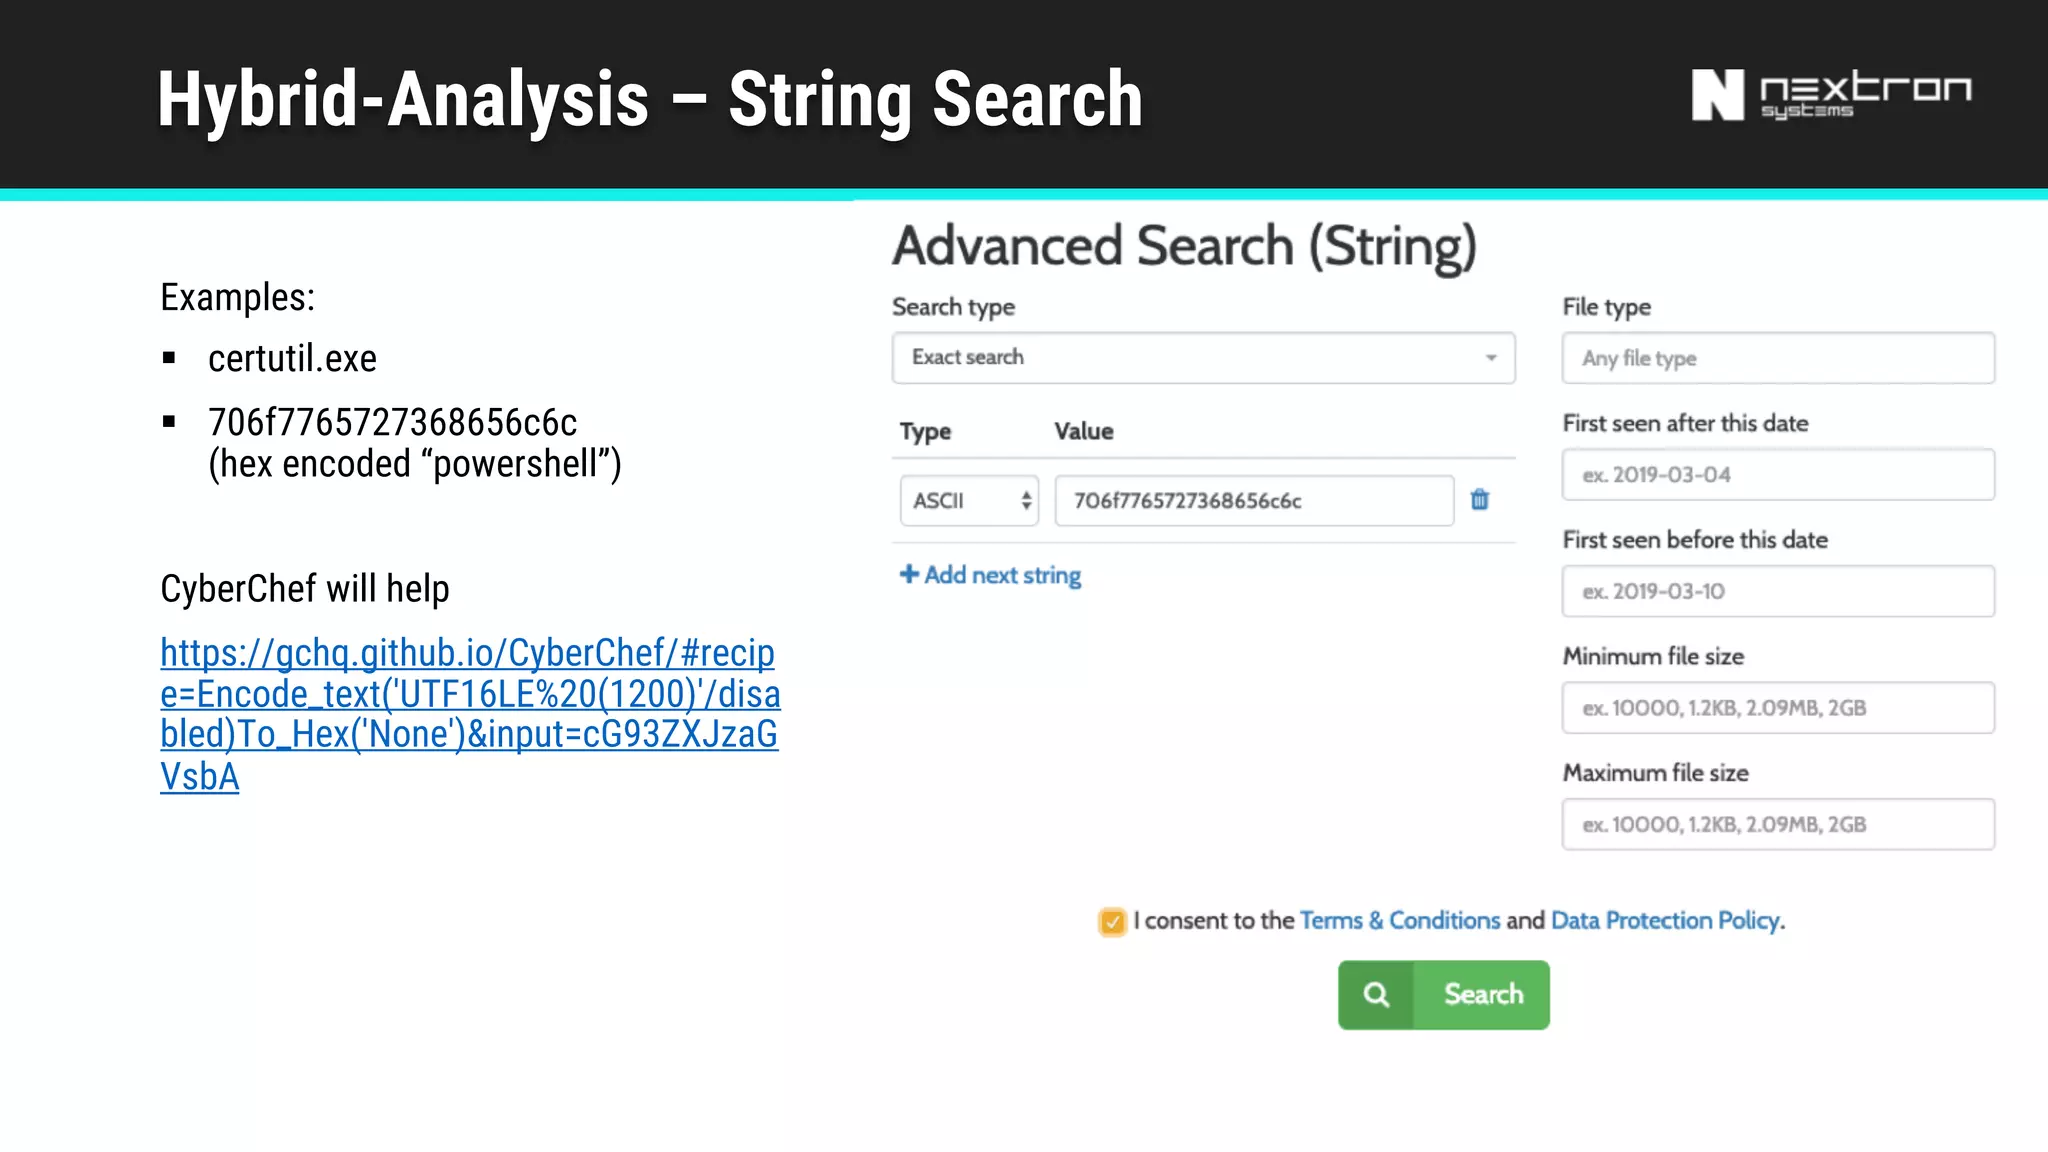The width and height of the screenshot is (2048, 1152).
Task: Click the Search type label
Action: point(953,307)
